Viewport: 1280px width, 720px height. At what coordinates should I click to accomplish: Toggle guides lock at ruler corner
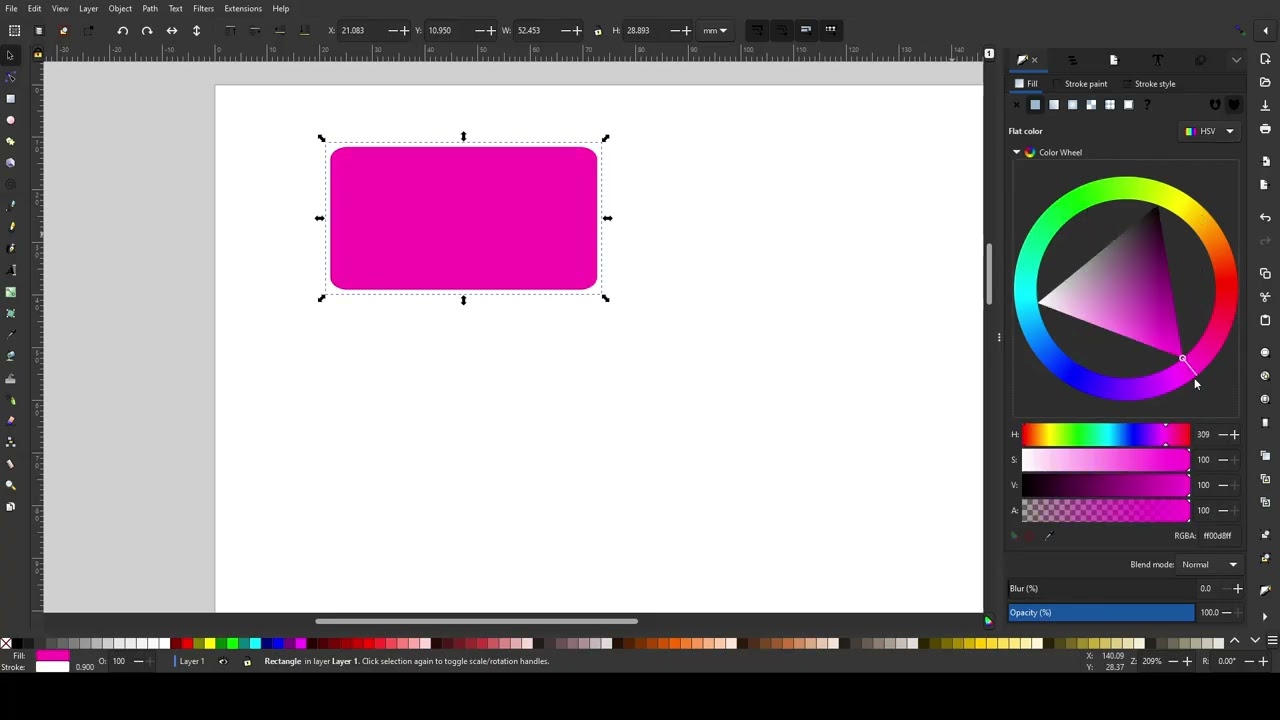pyautogui.click(x=38, y=54)
